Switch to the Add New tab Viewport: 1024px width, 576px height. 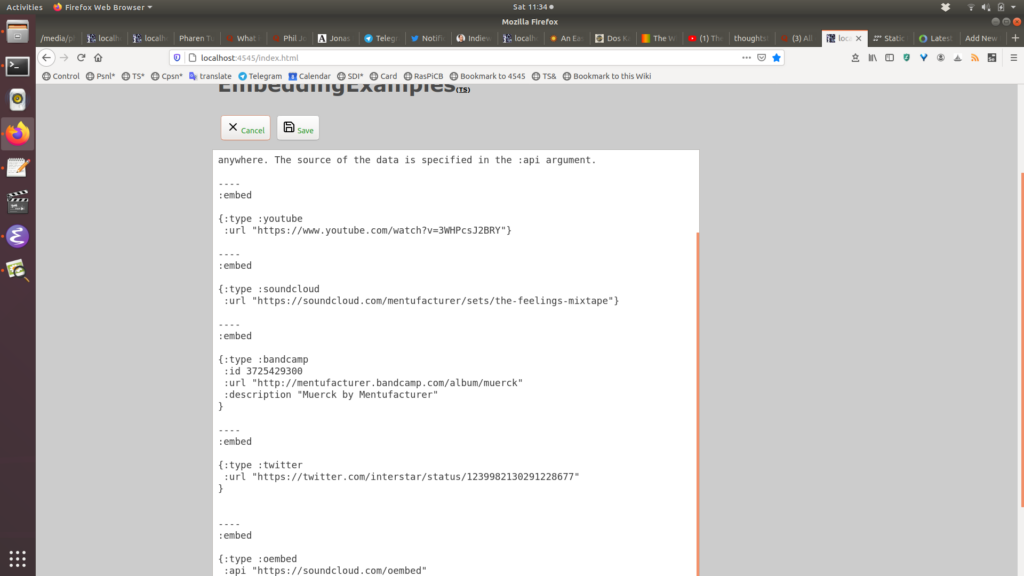[x=981, y=38]
